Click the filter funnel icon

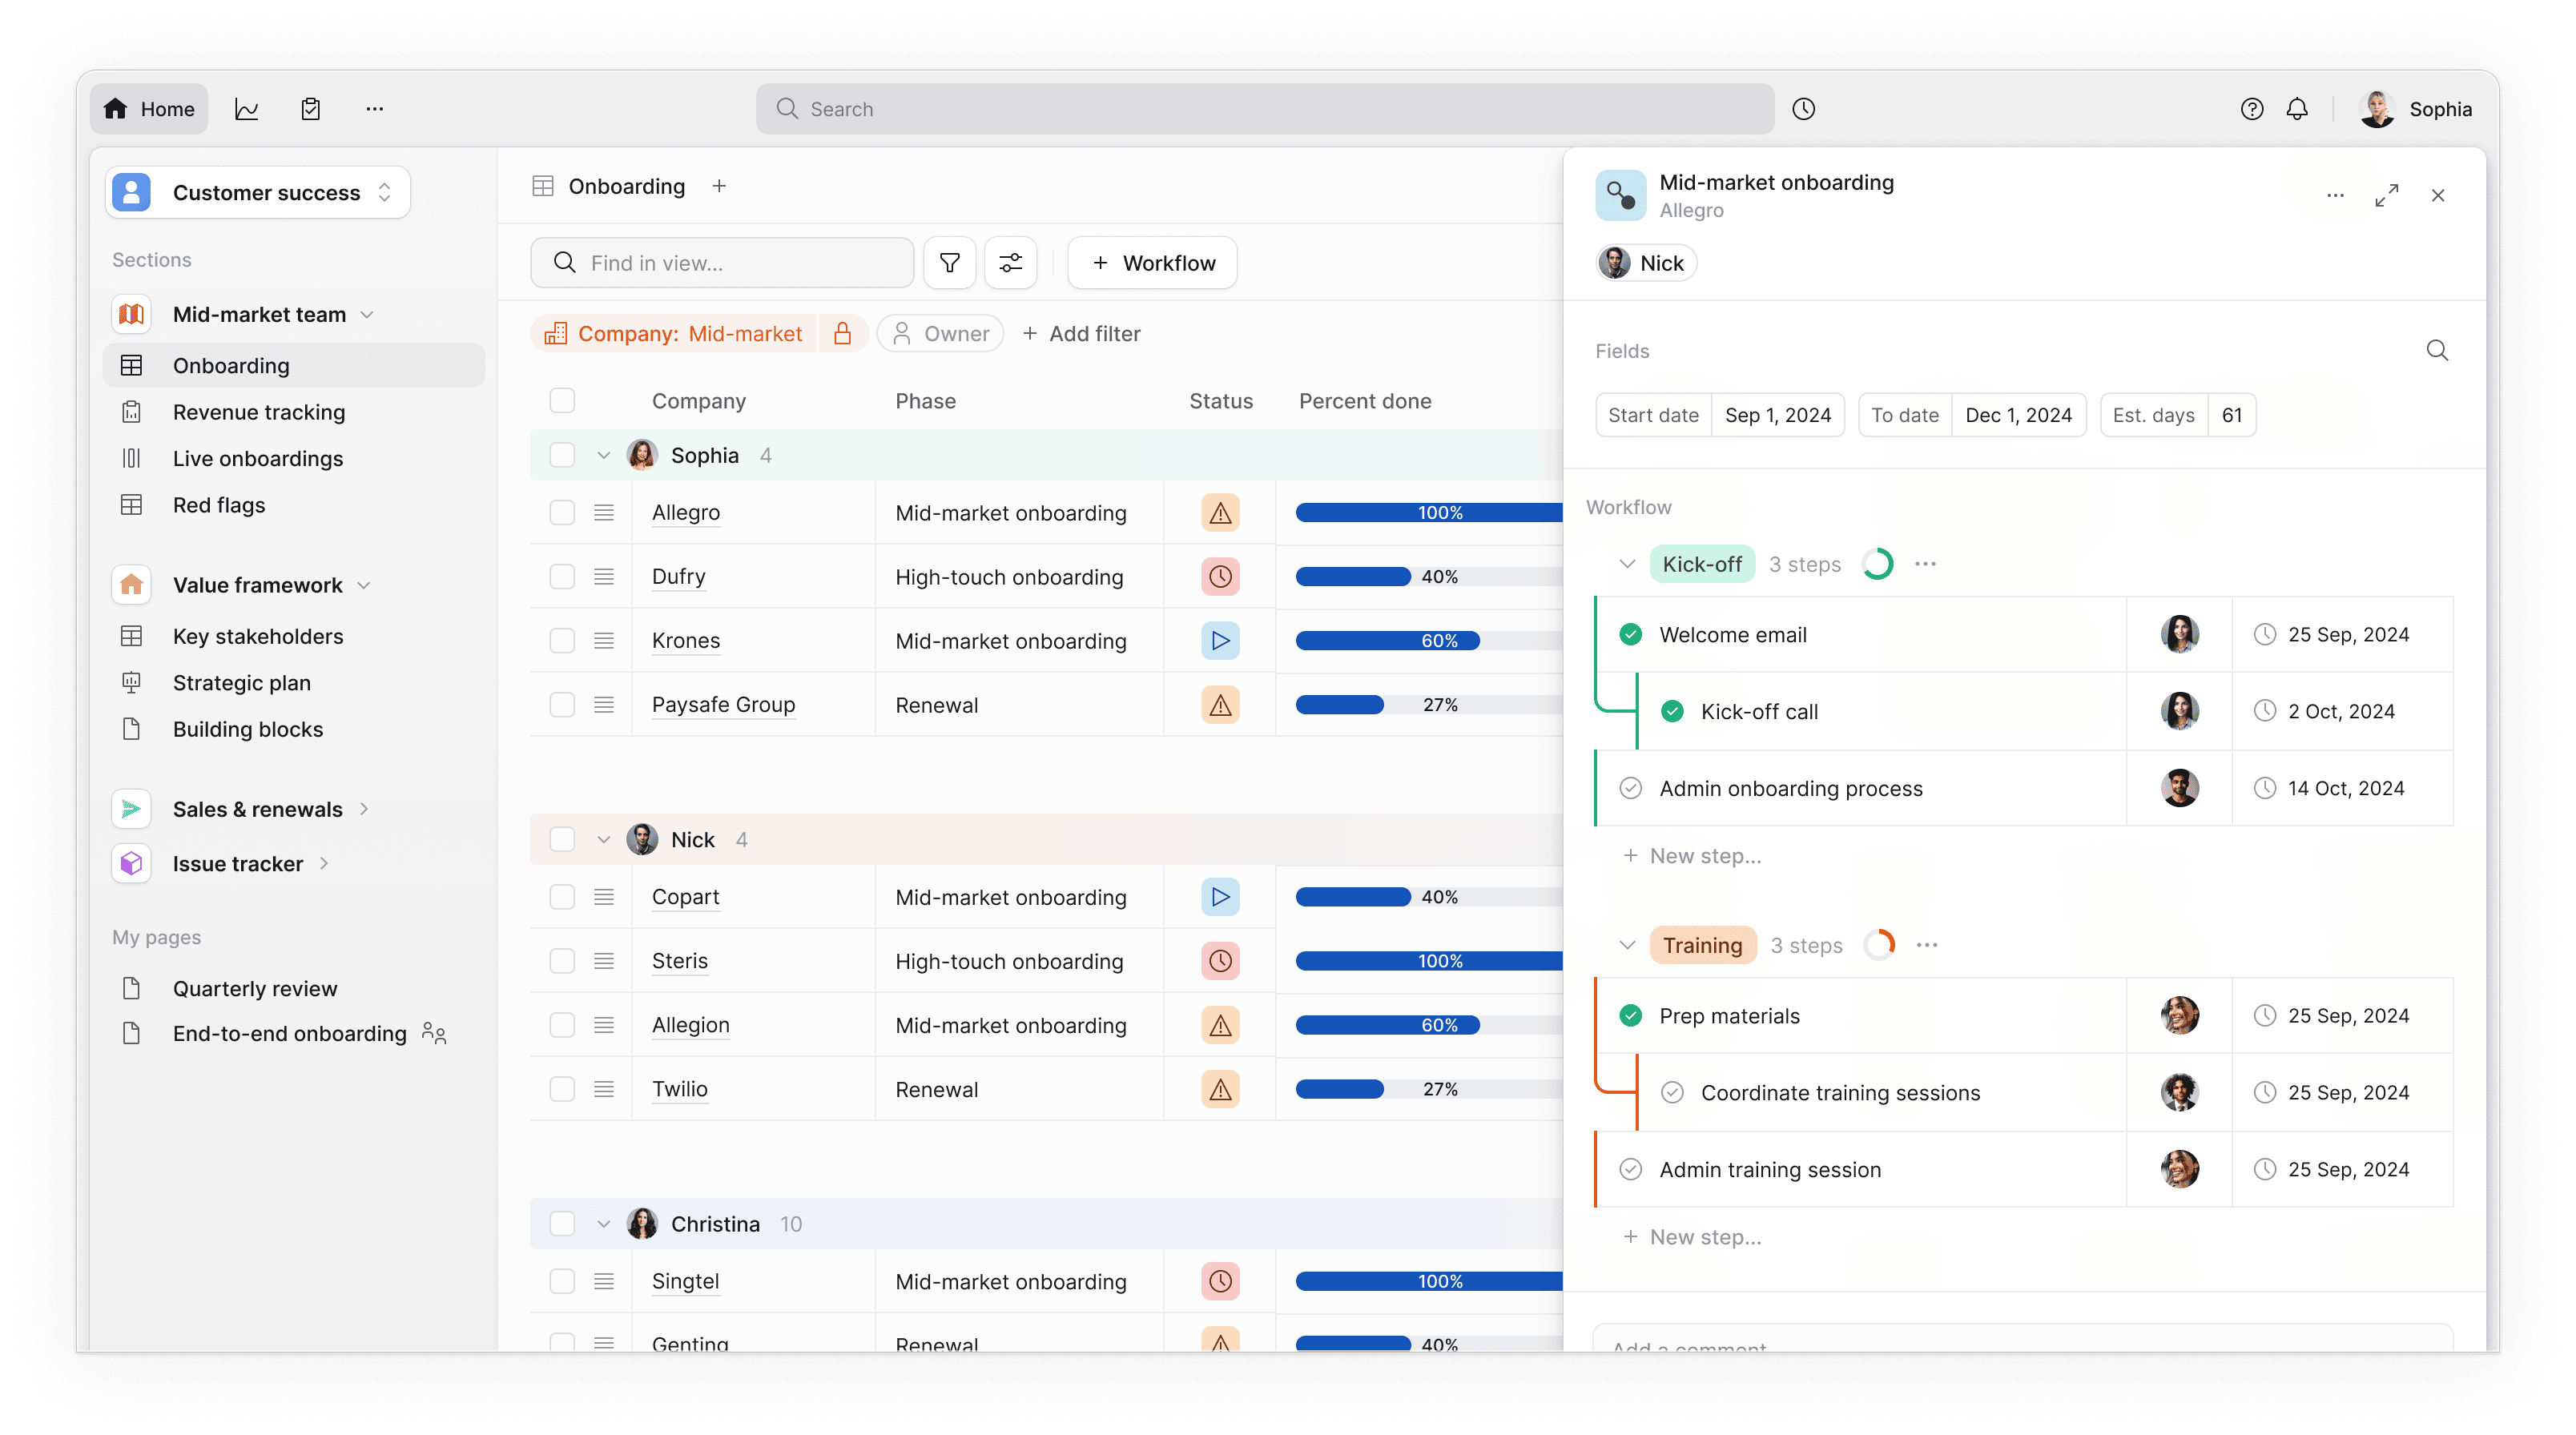(949, 263)
